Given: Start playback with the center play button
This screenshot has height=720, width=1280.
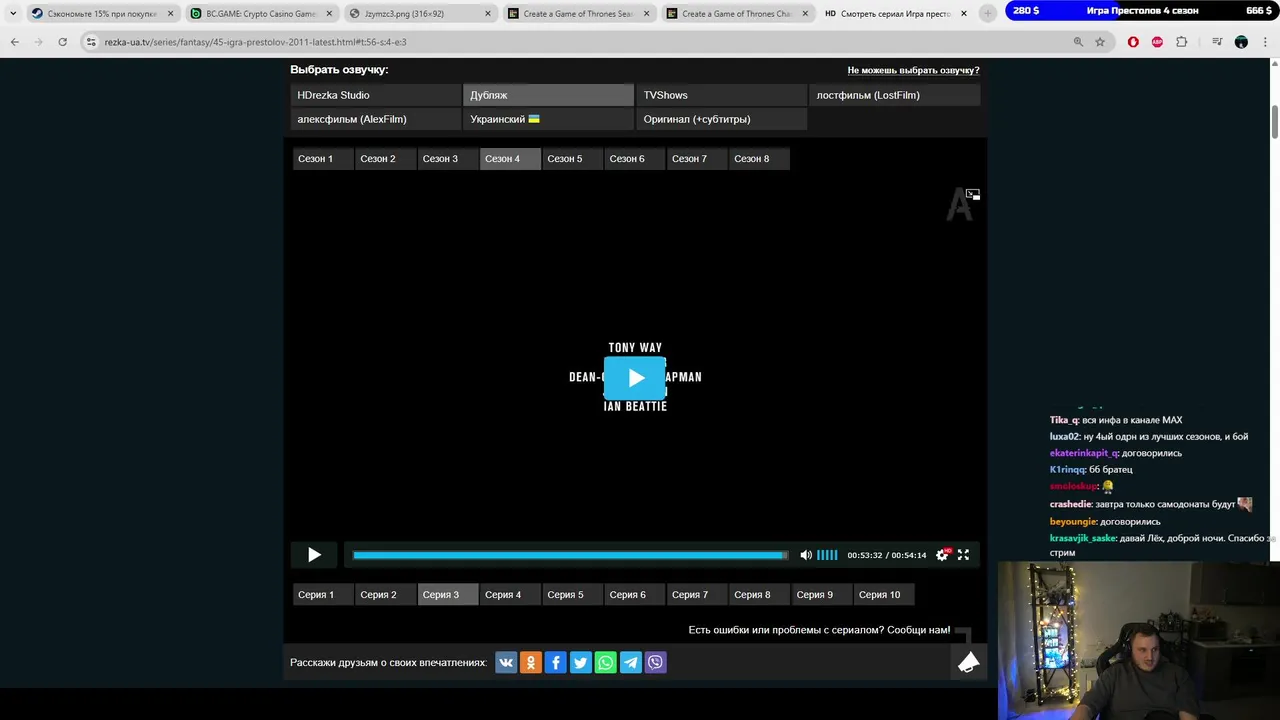Looking at the screenshot, I should click(635, 378).
